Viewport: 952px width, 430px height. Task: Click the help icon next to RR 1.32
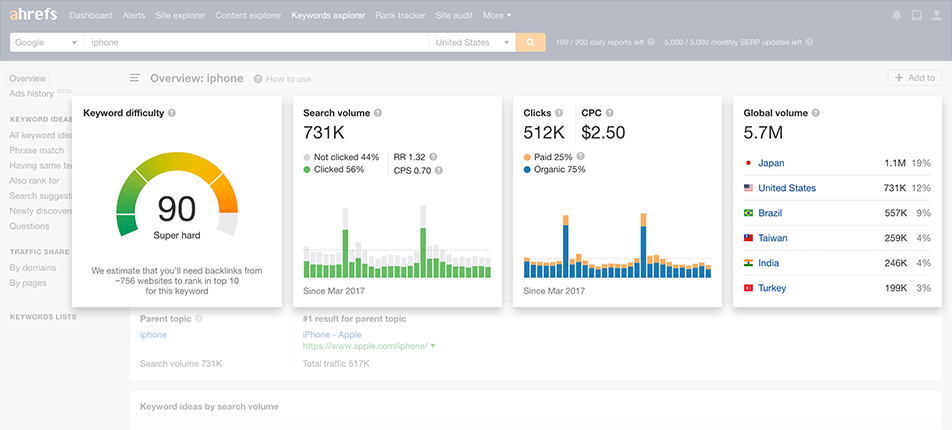[x=433, y=157]
